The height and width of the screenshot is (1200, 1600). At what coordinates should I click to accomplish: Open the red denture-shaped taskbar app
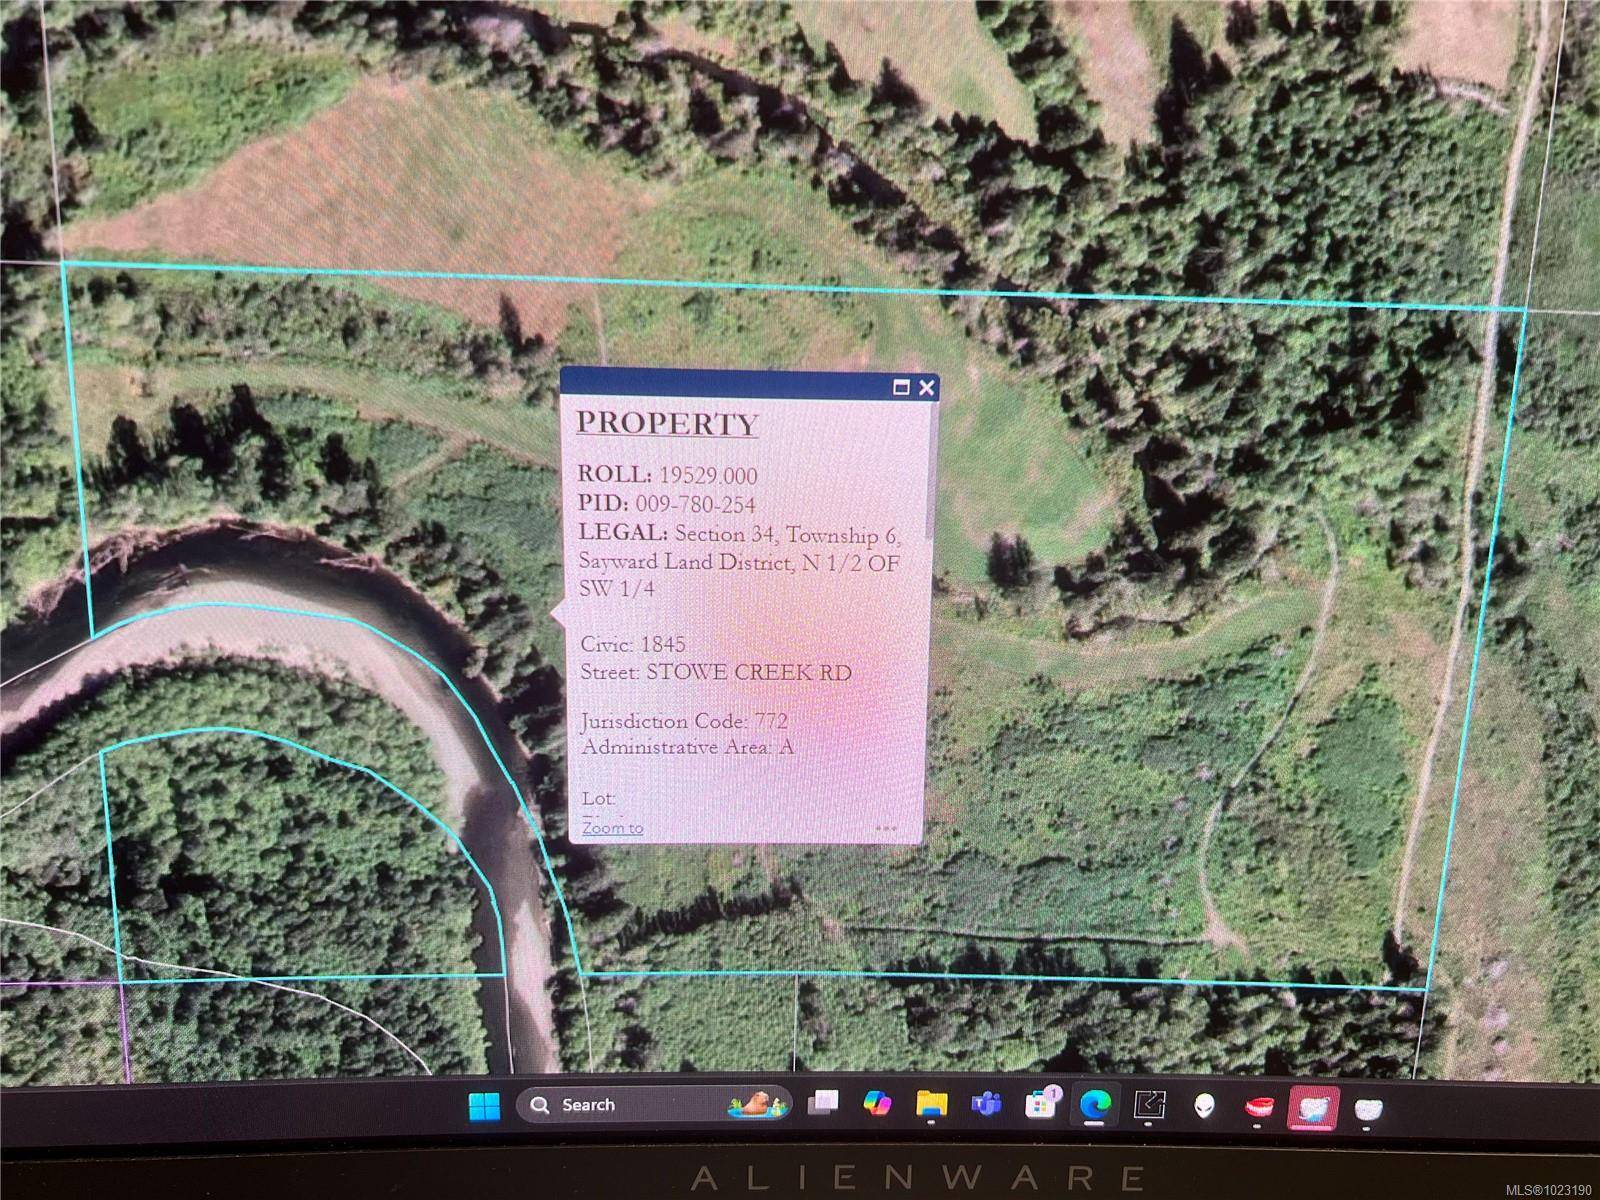pyautogui.click(x=1259, y=1104)
